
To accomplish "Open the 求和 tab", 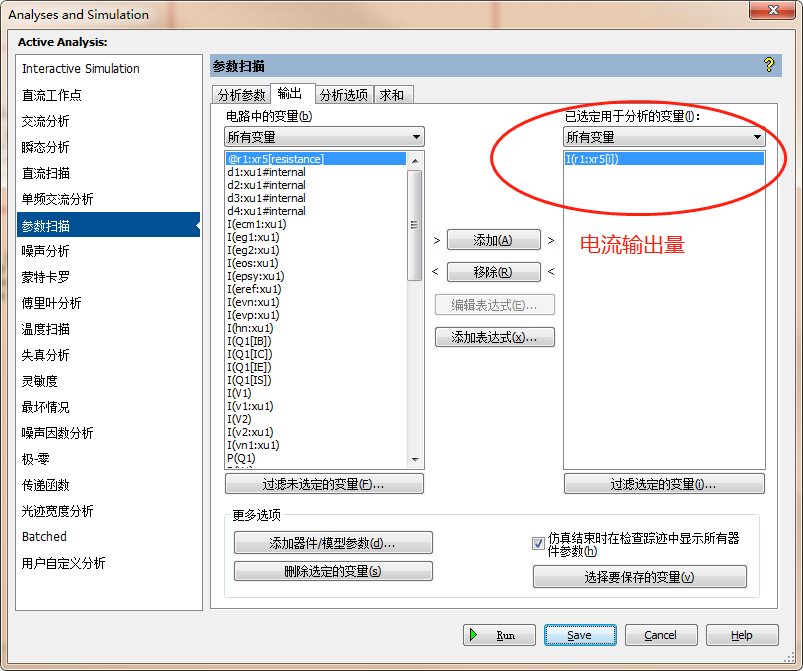I will [x=392, y=93].
